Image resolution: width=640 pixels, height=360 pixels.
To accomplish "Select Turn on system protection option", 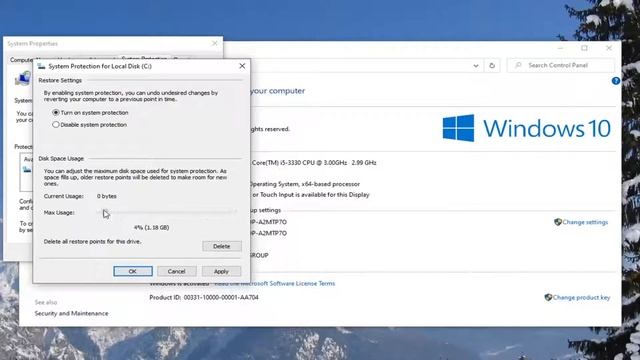I will coord(91,112).
